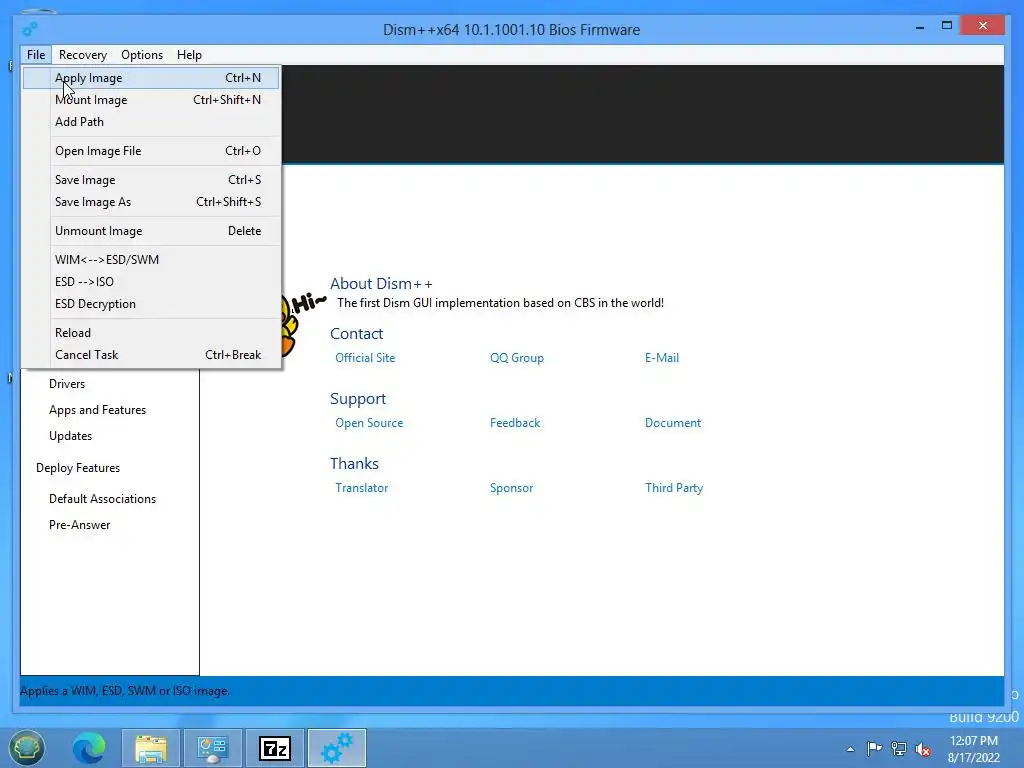Select Apps and Features in sidebar
Image resolution: width=1024 pixels, height=768 pixels.
pos(97,410)
